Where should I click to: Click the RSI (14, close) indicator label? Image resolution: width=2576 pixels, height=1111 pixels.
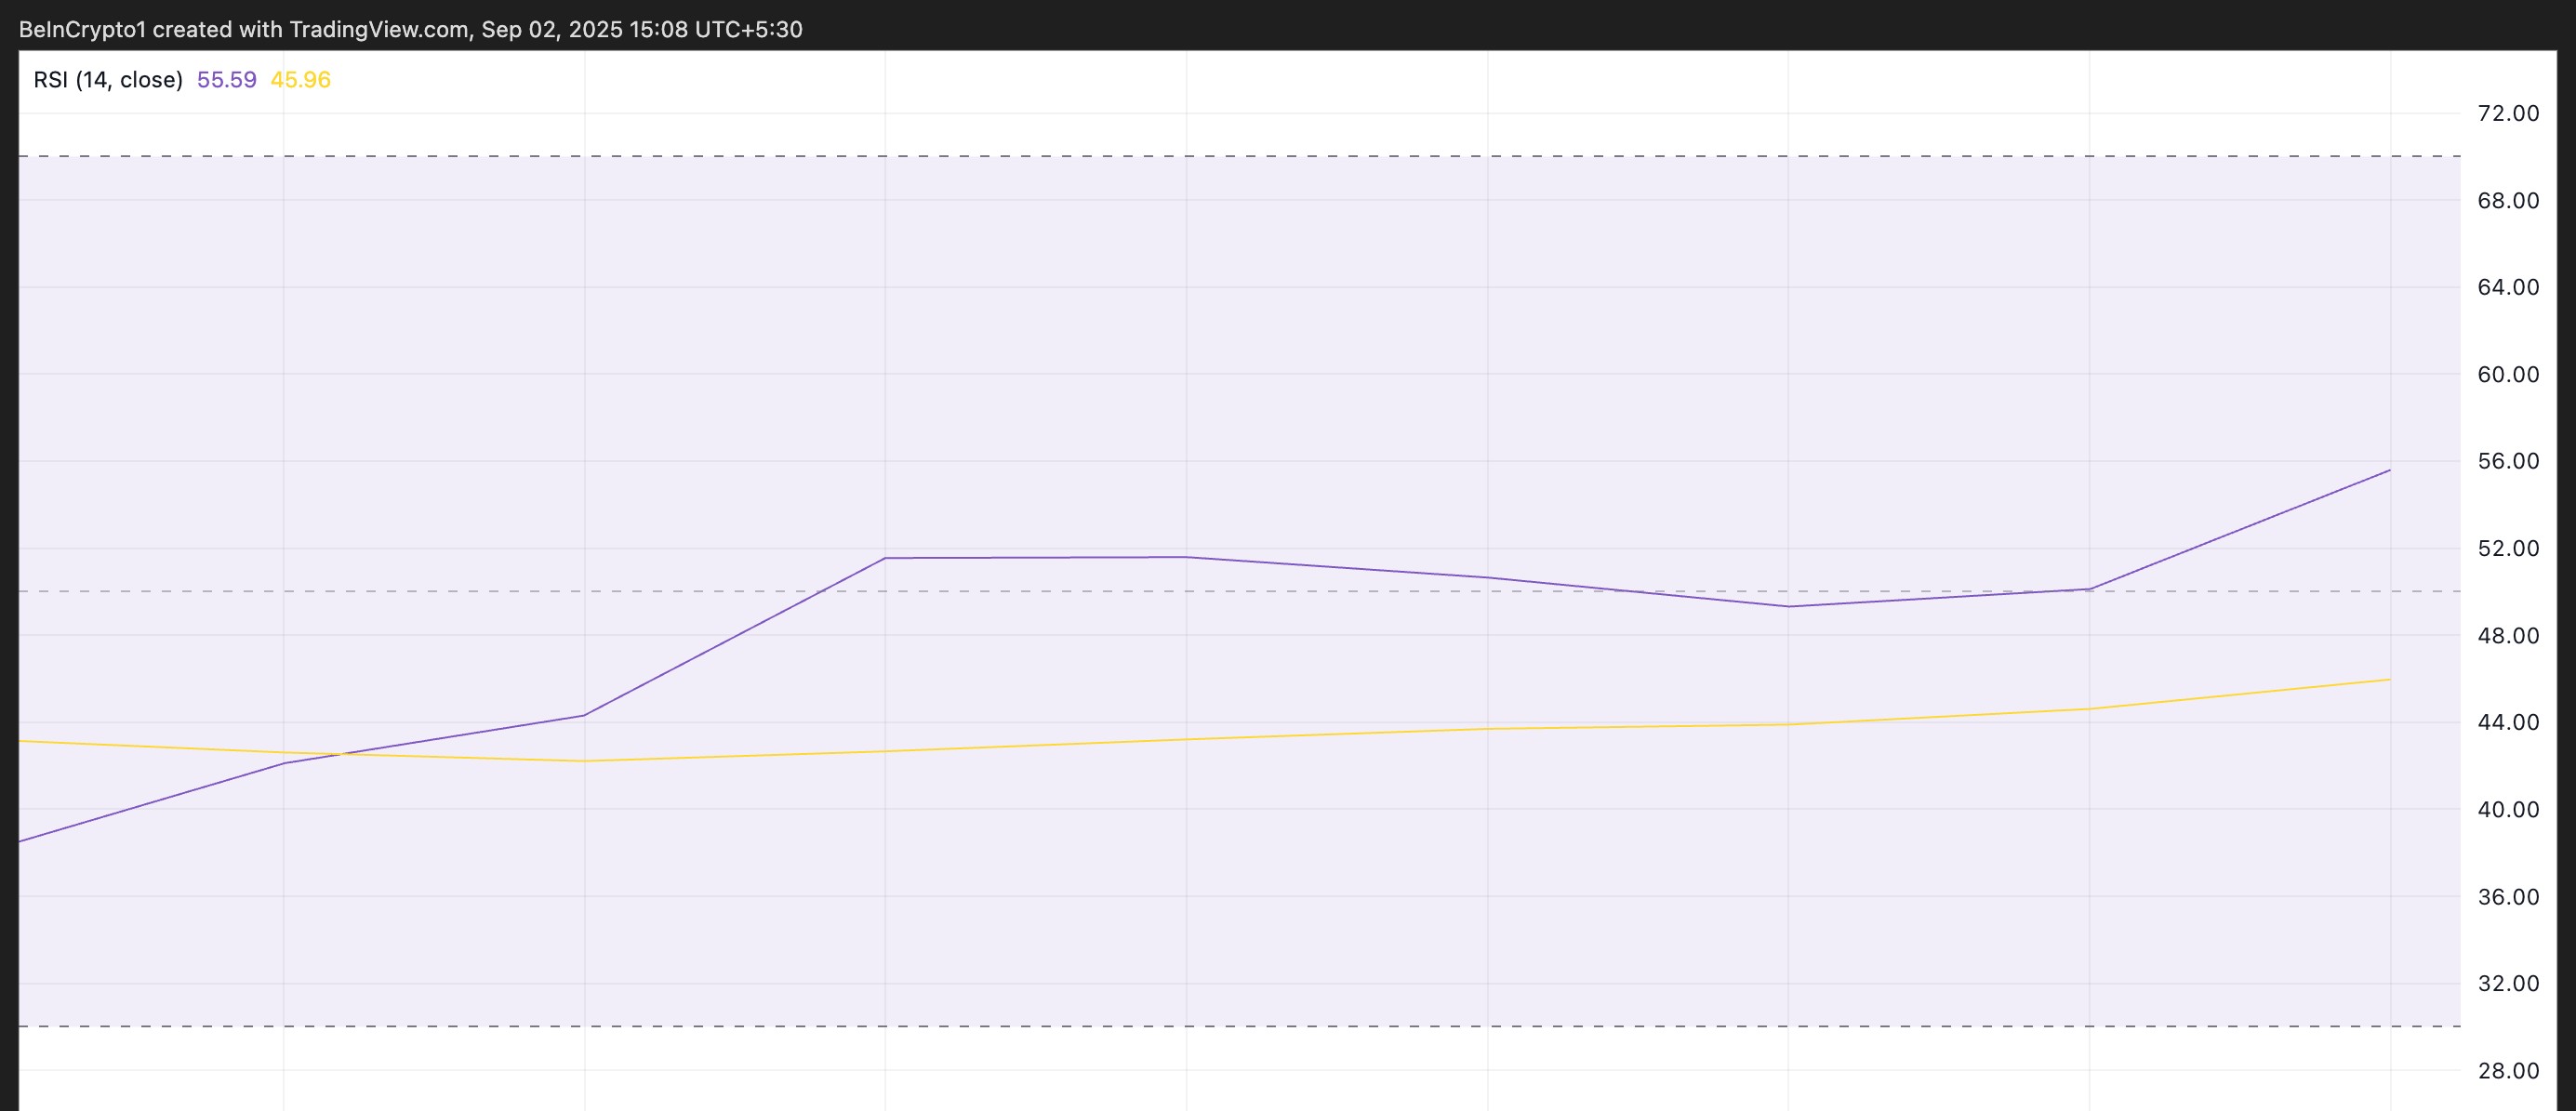click(x=108, y=80)
